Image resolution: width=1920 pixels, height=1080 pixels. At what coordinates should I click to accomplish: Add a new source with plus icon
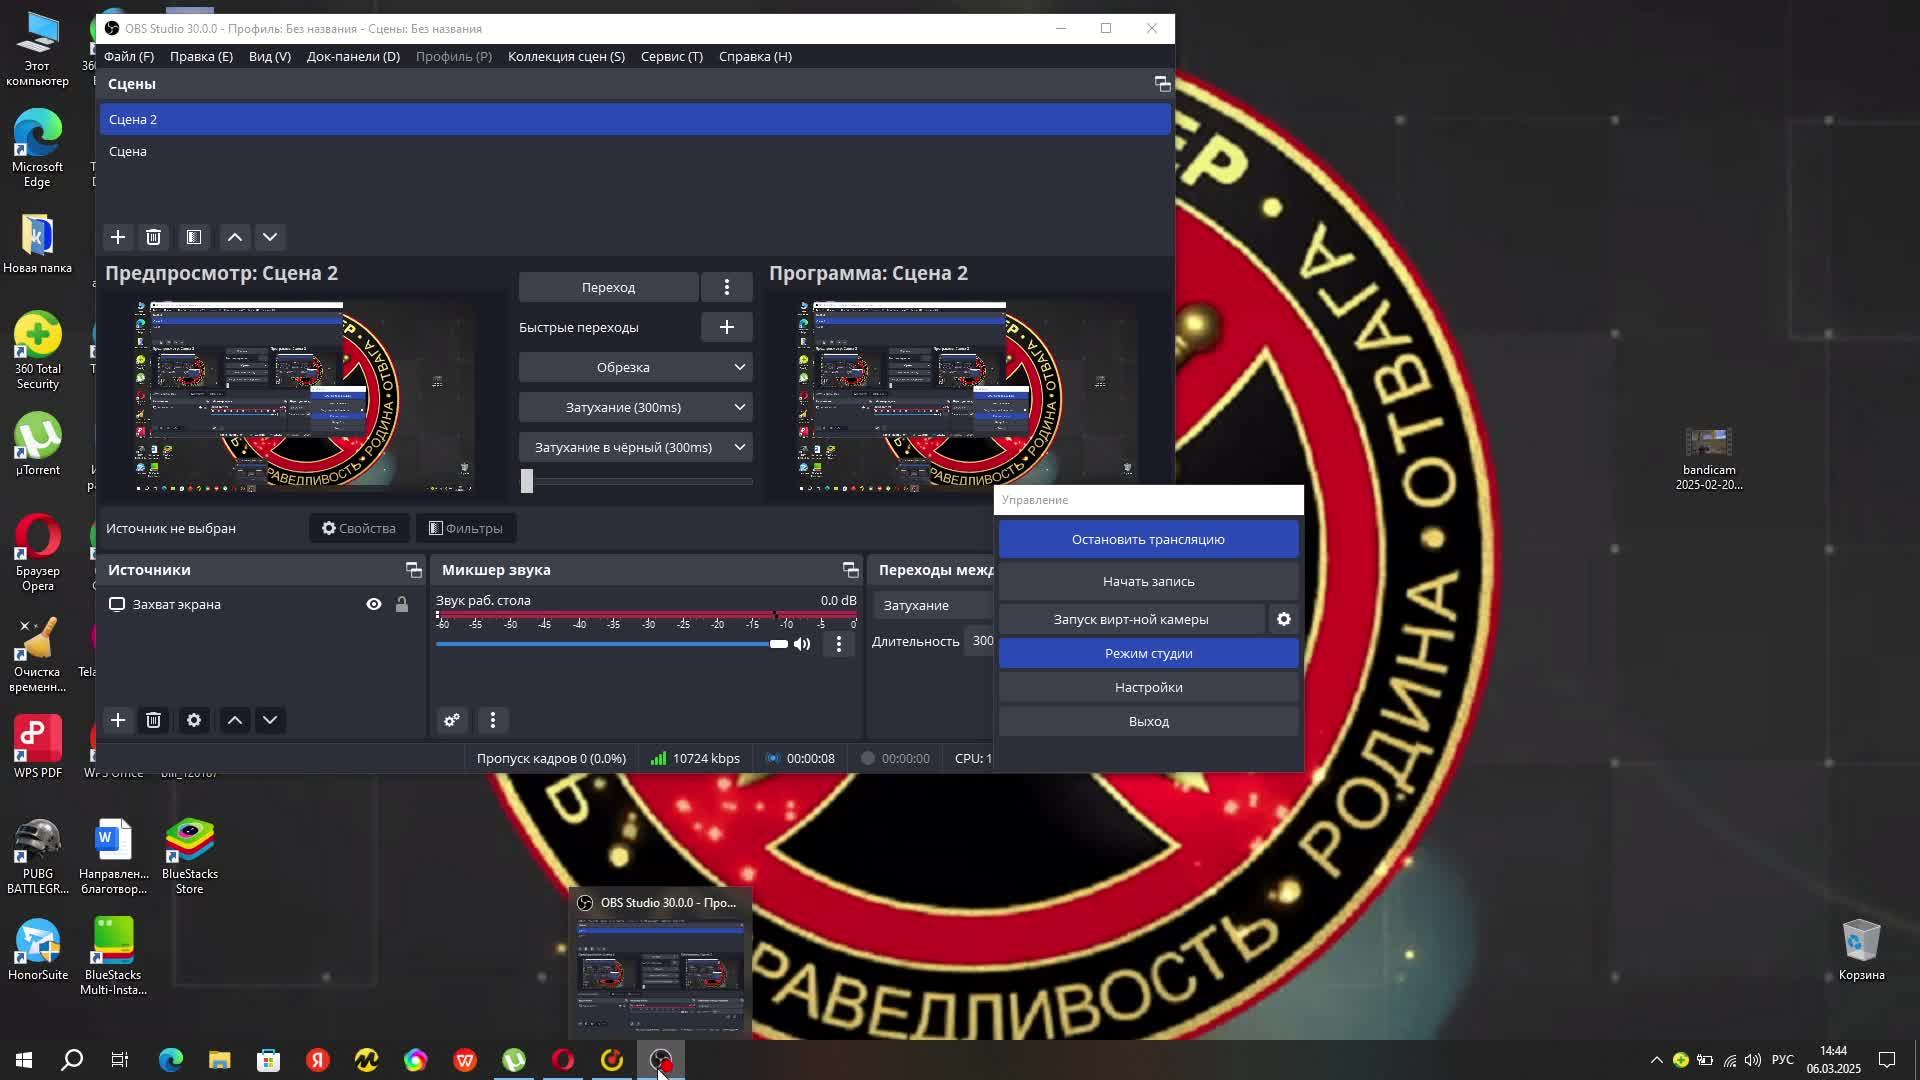[x=118, y=720]
